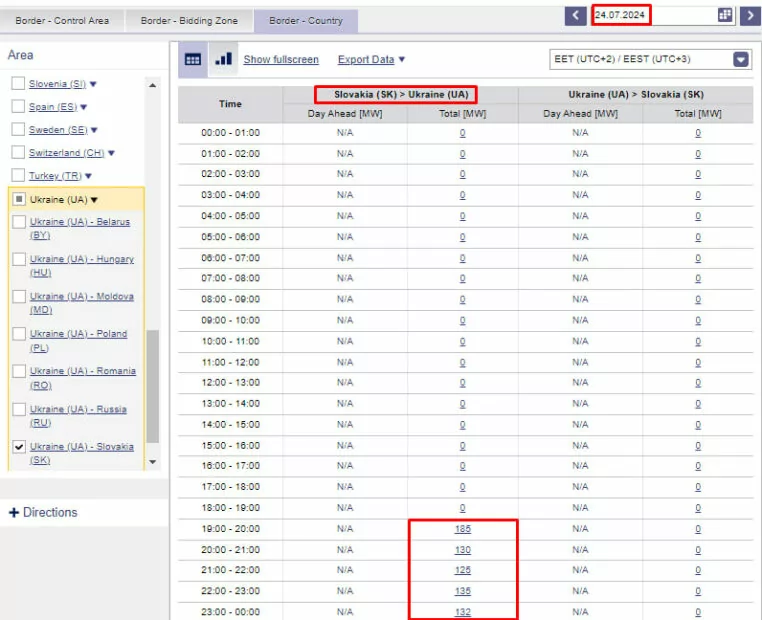Expand Switzerland (CH) arrow
Viewport: 762px width, 620px height.
(111, 153)
